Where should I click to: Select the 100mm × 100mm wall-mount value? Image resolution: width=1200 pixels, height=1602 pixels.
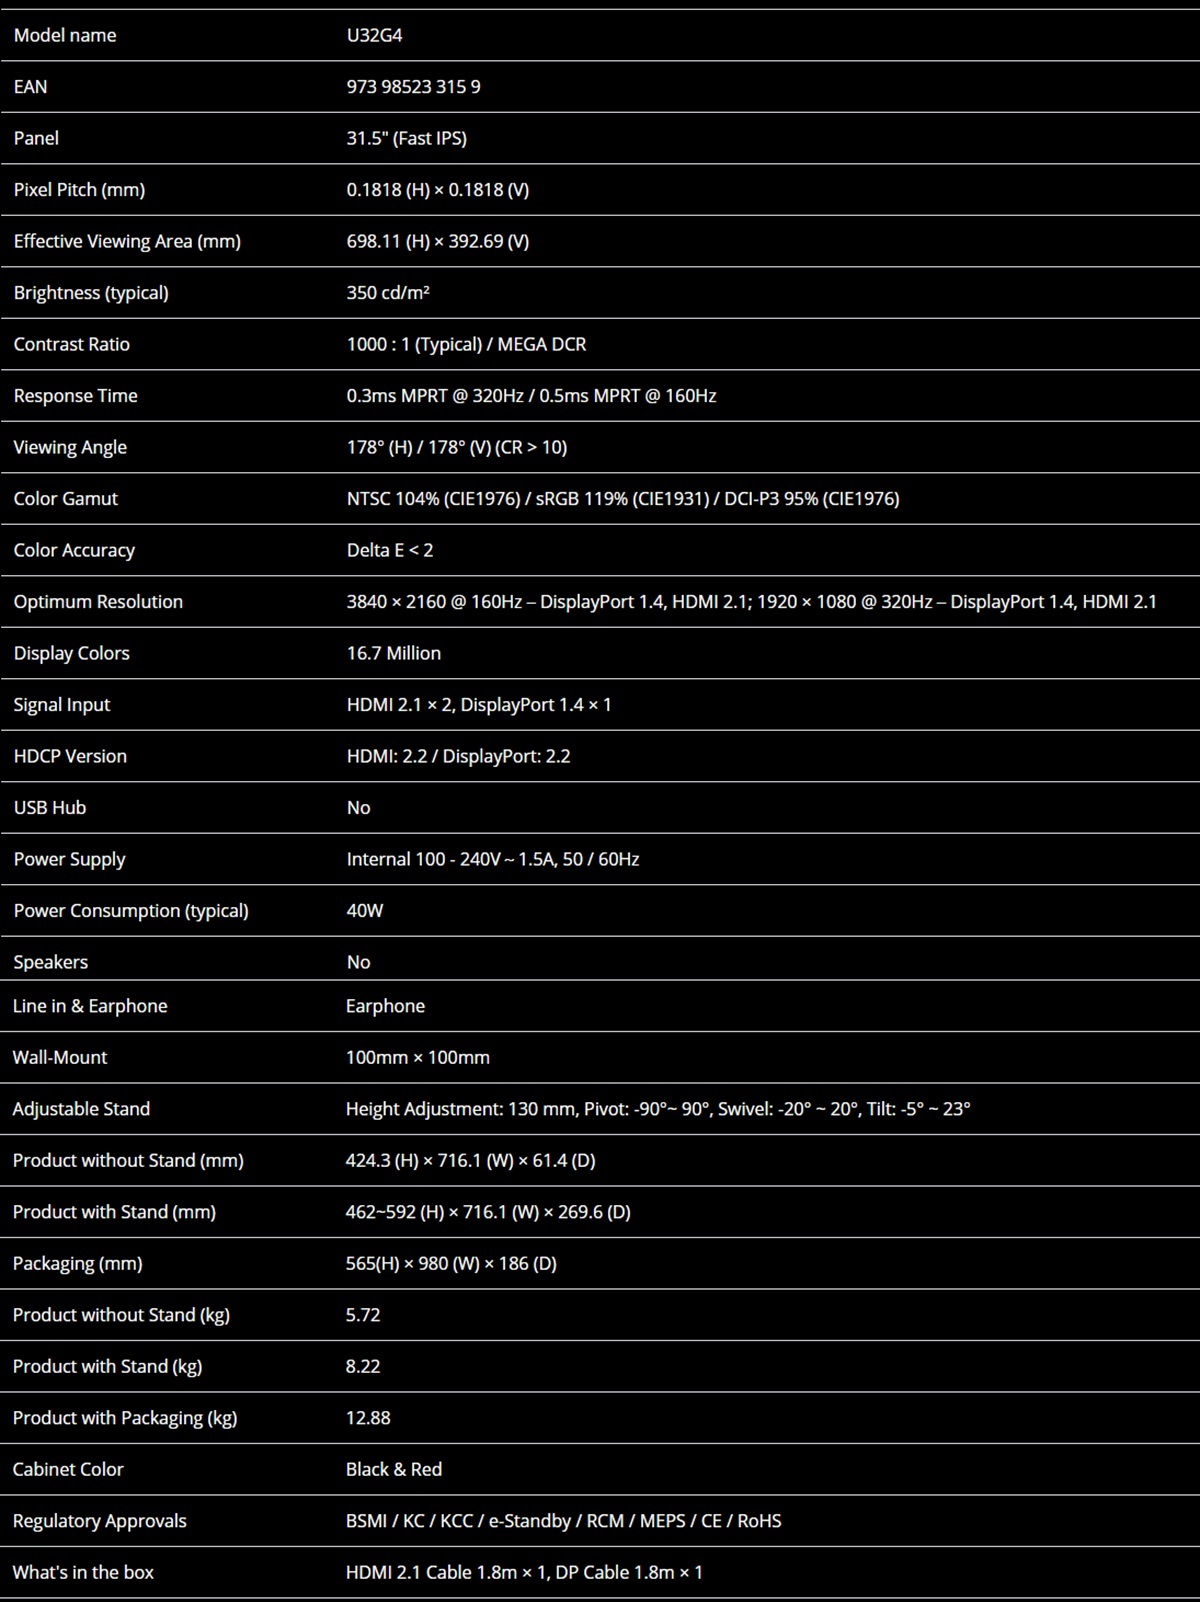click(x=418, y=1057)
